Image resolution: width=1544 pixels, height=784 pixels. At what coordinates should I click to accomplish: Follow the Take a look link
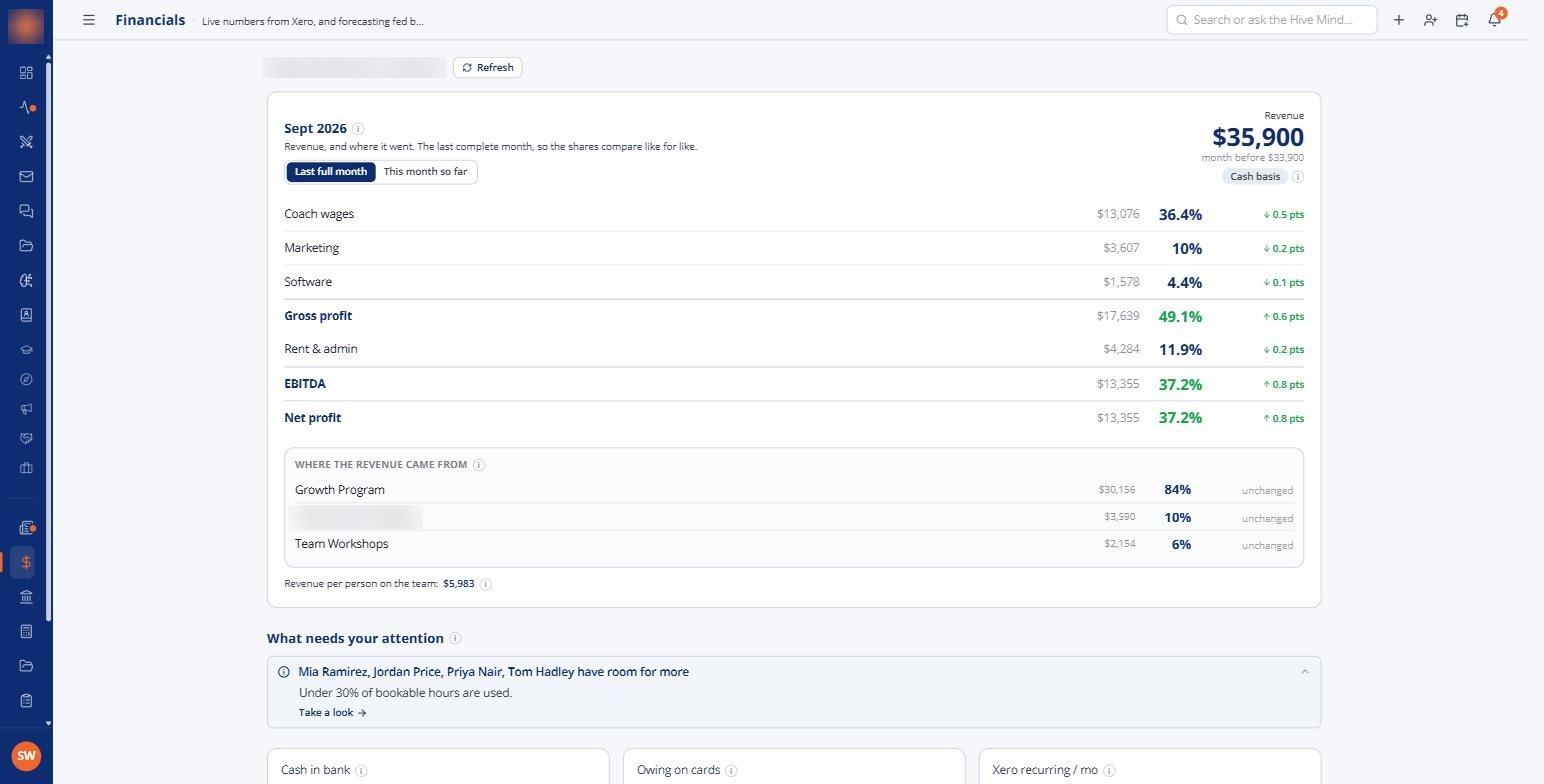333,713
